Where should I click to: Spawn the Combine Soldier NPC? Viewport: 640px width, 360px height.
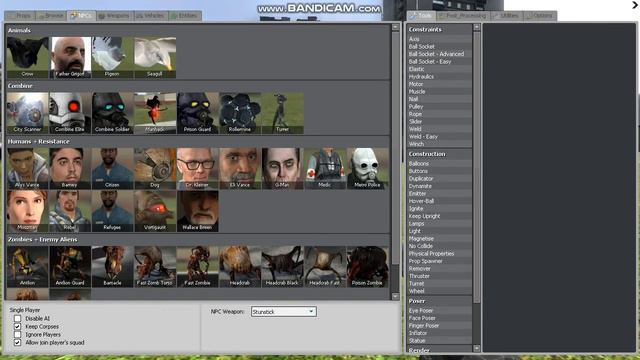112,113
